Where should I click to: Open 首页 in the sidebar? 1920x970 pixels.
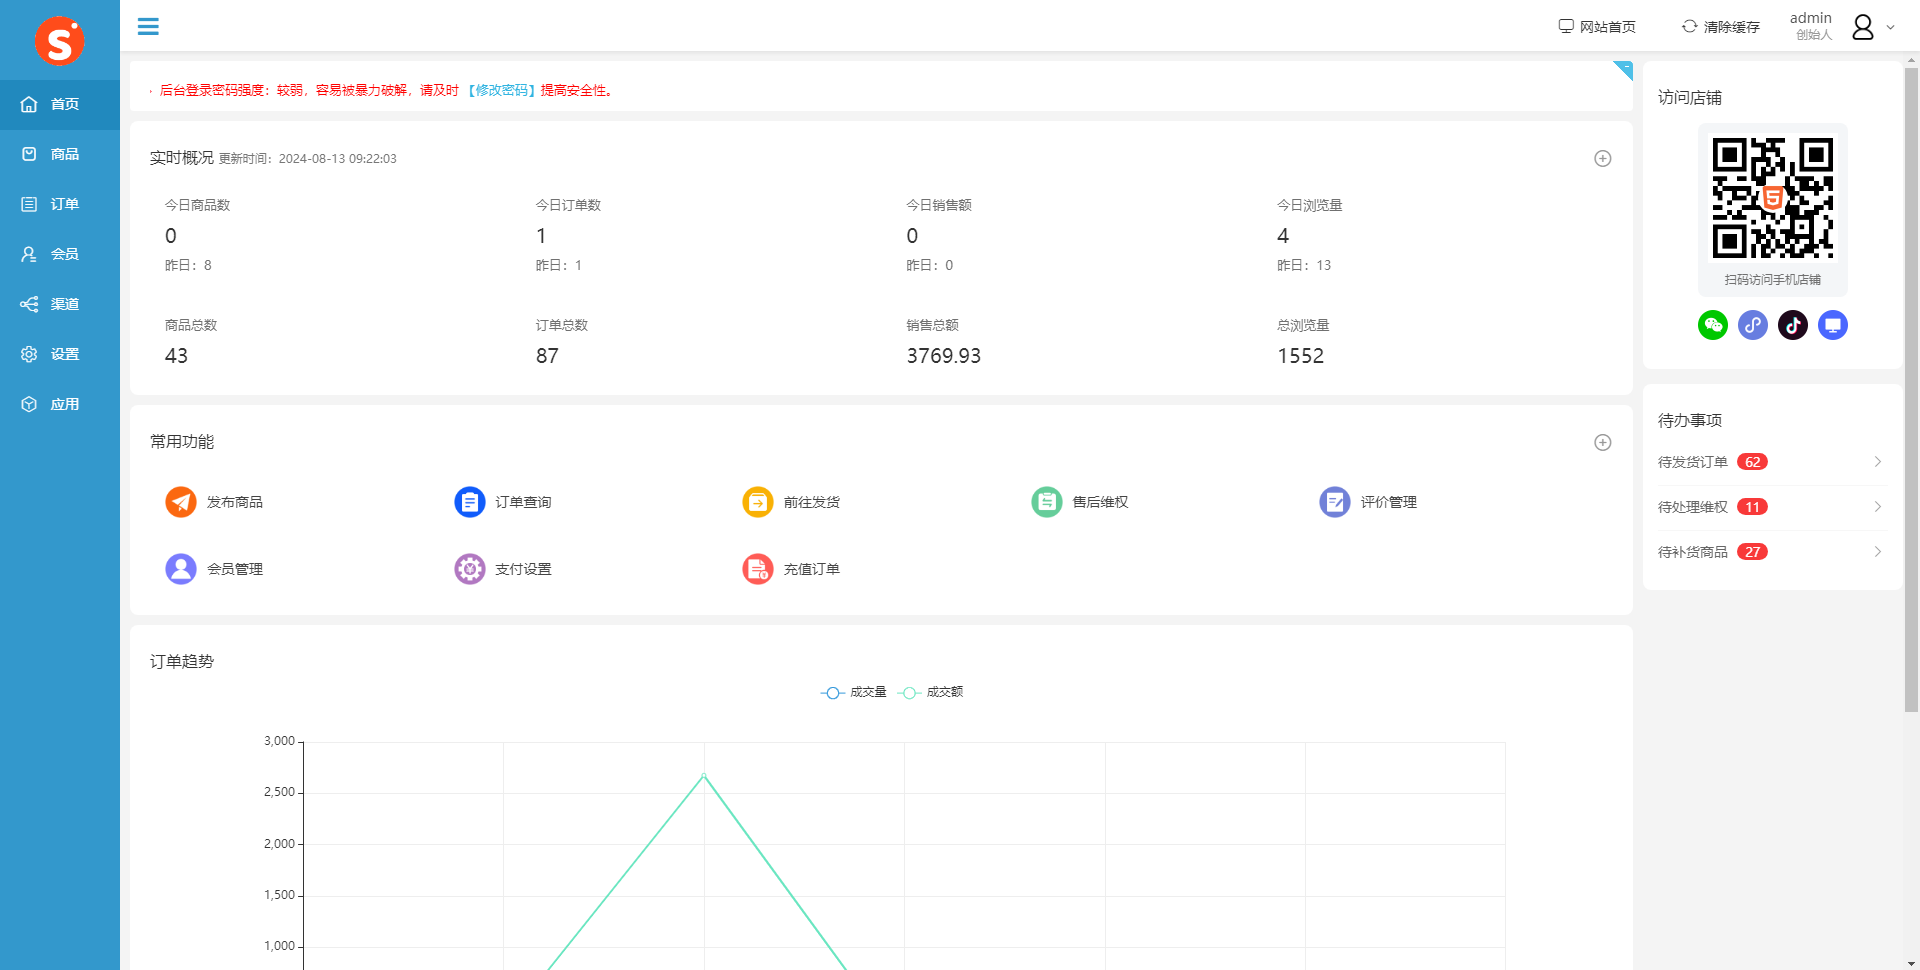(60, 104)
